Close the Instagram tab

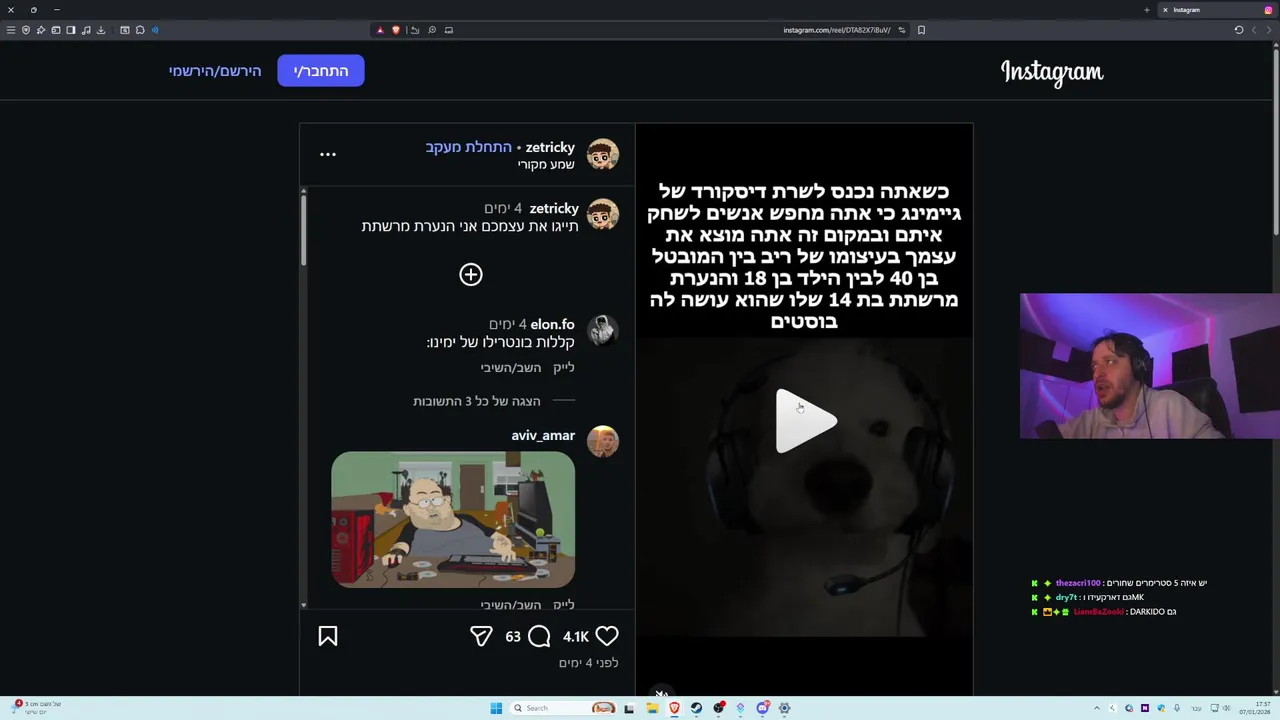pos(1165,10)
